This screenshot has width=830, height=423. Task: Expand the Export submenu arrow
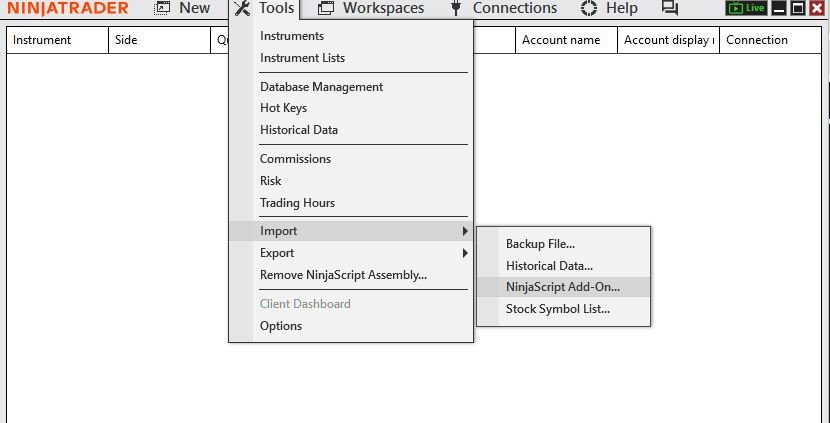(x=465, y=253)
